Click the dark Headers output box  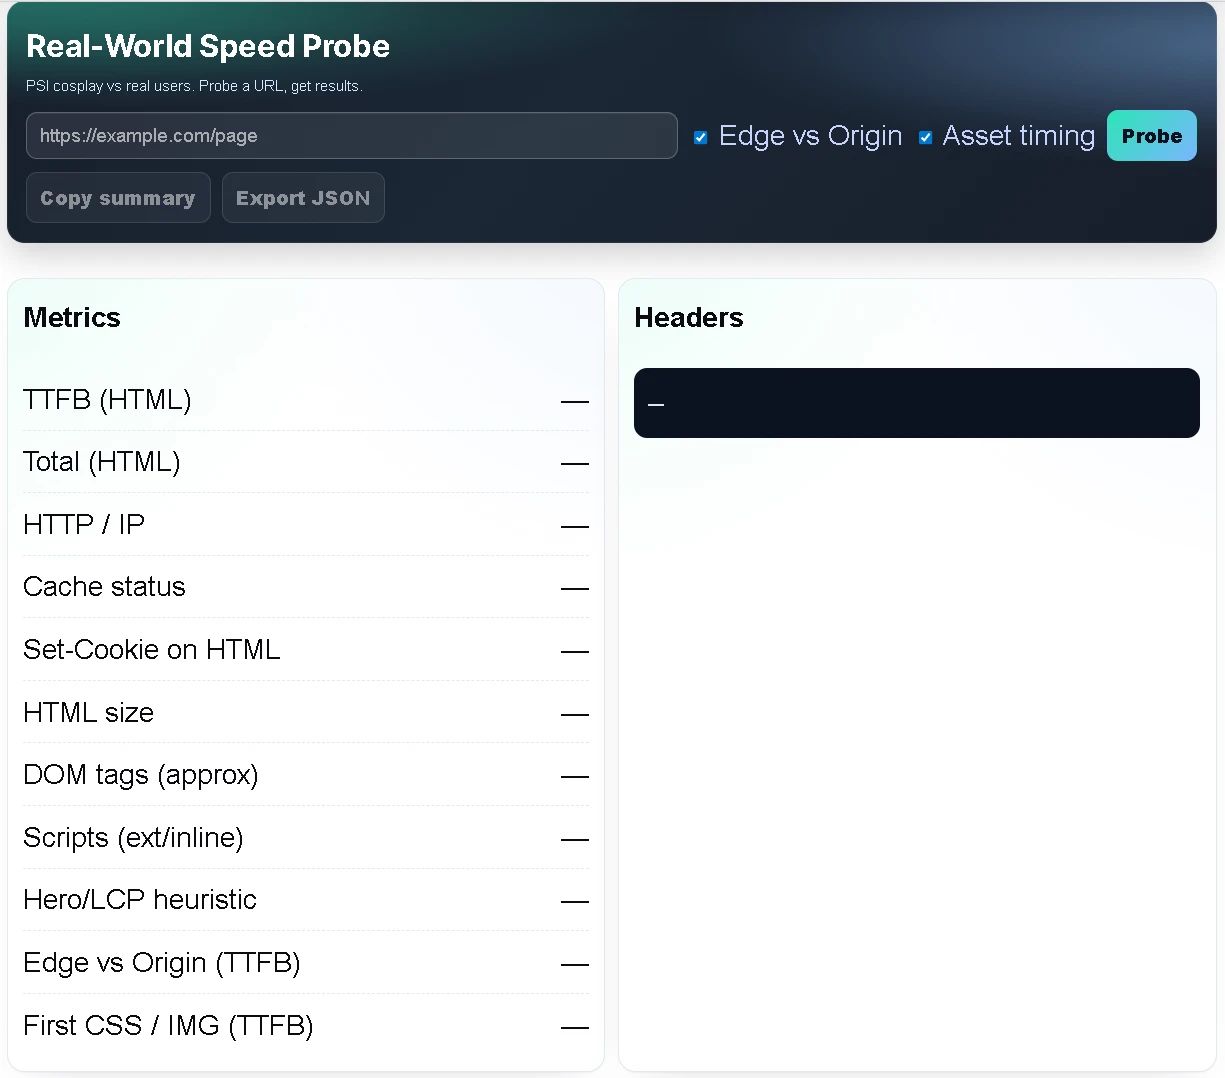[916, 402]
